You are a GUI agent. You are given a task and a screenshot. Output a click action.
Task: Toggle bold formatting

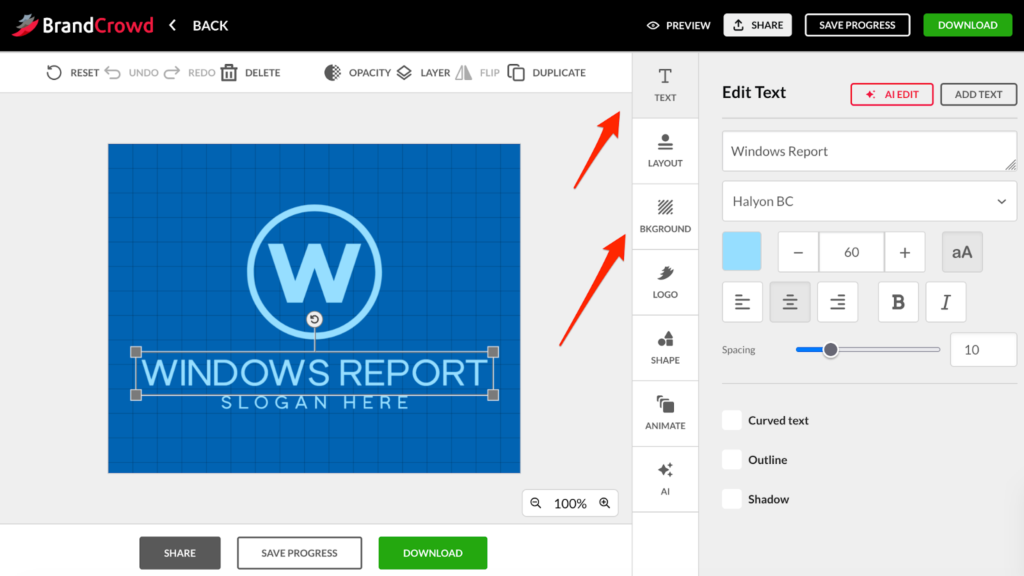[898, 302]
